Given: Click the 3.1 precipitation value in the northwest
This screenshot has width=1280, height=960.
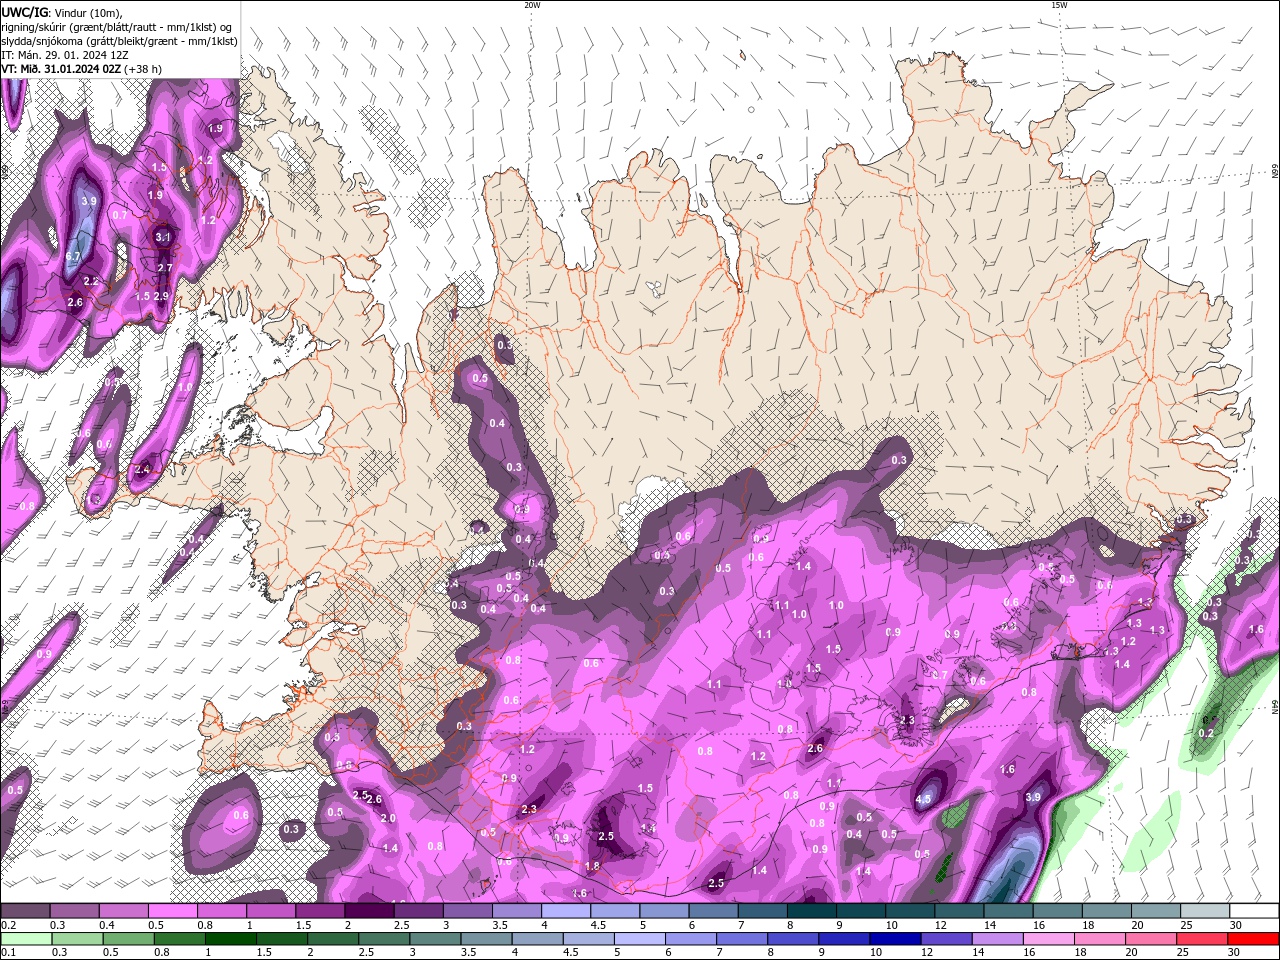Looking at the screenshot, I should (164, 237).
